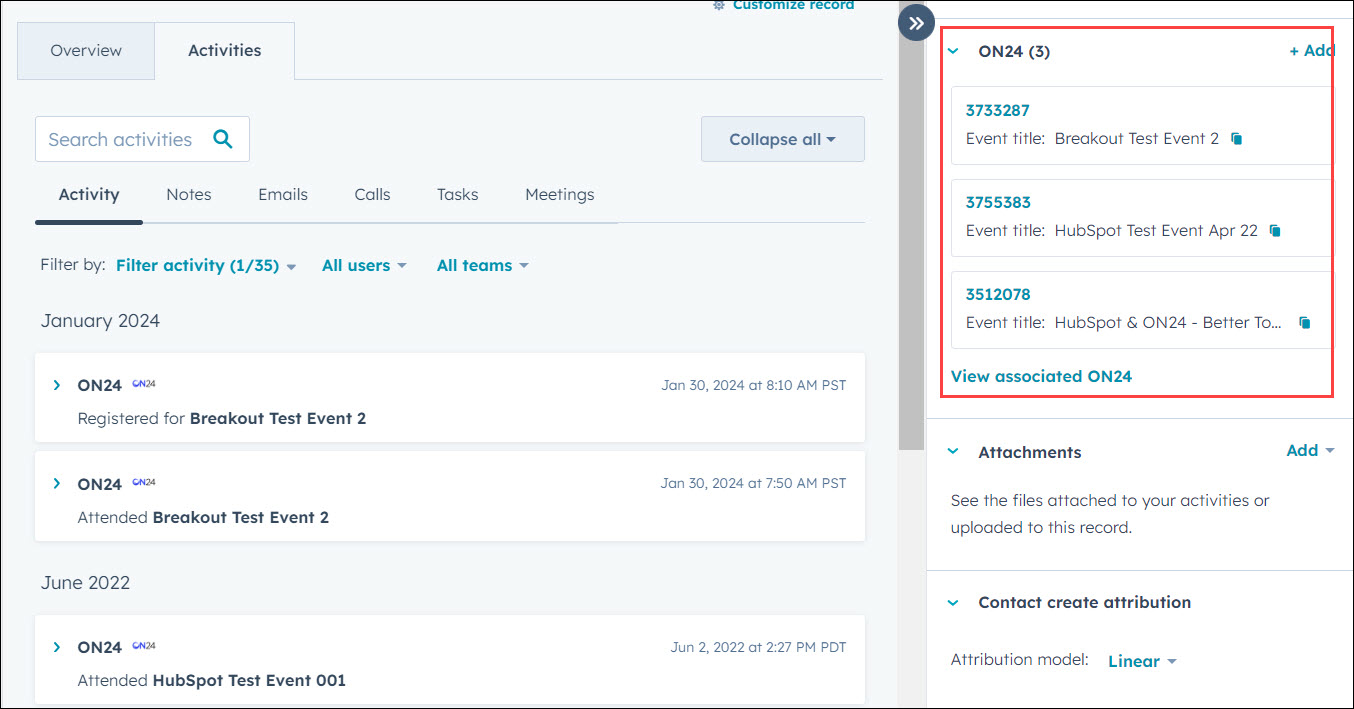The image size is (1354, 709).
Task: Click the search magnifier icon in activities
Action: 223,139
